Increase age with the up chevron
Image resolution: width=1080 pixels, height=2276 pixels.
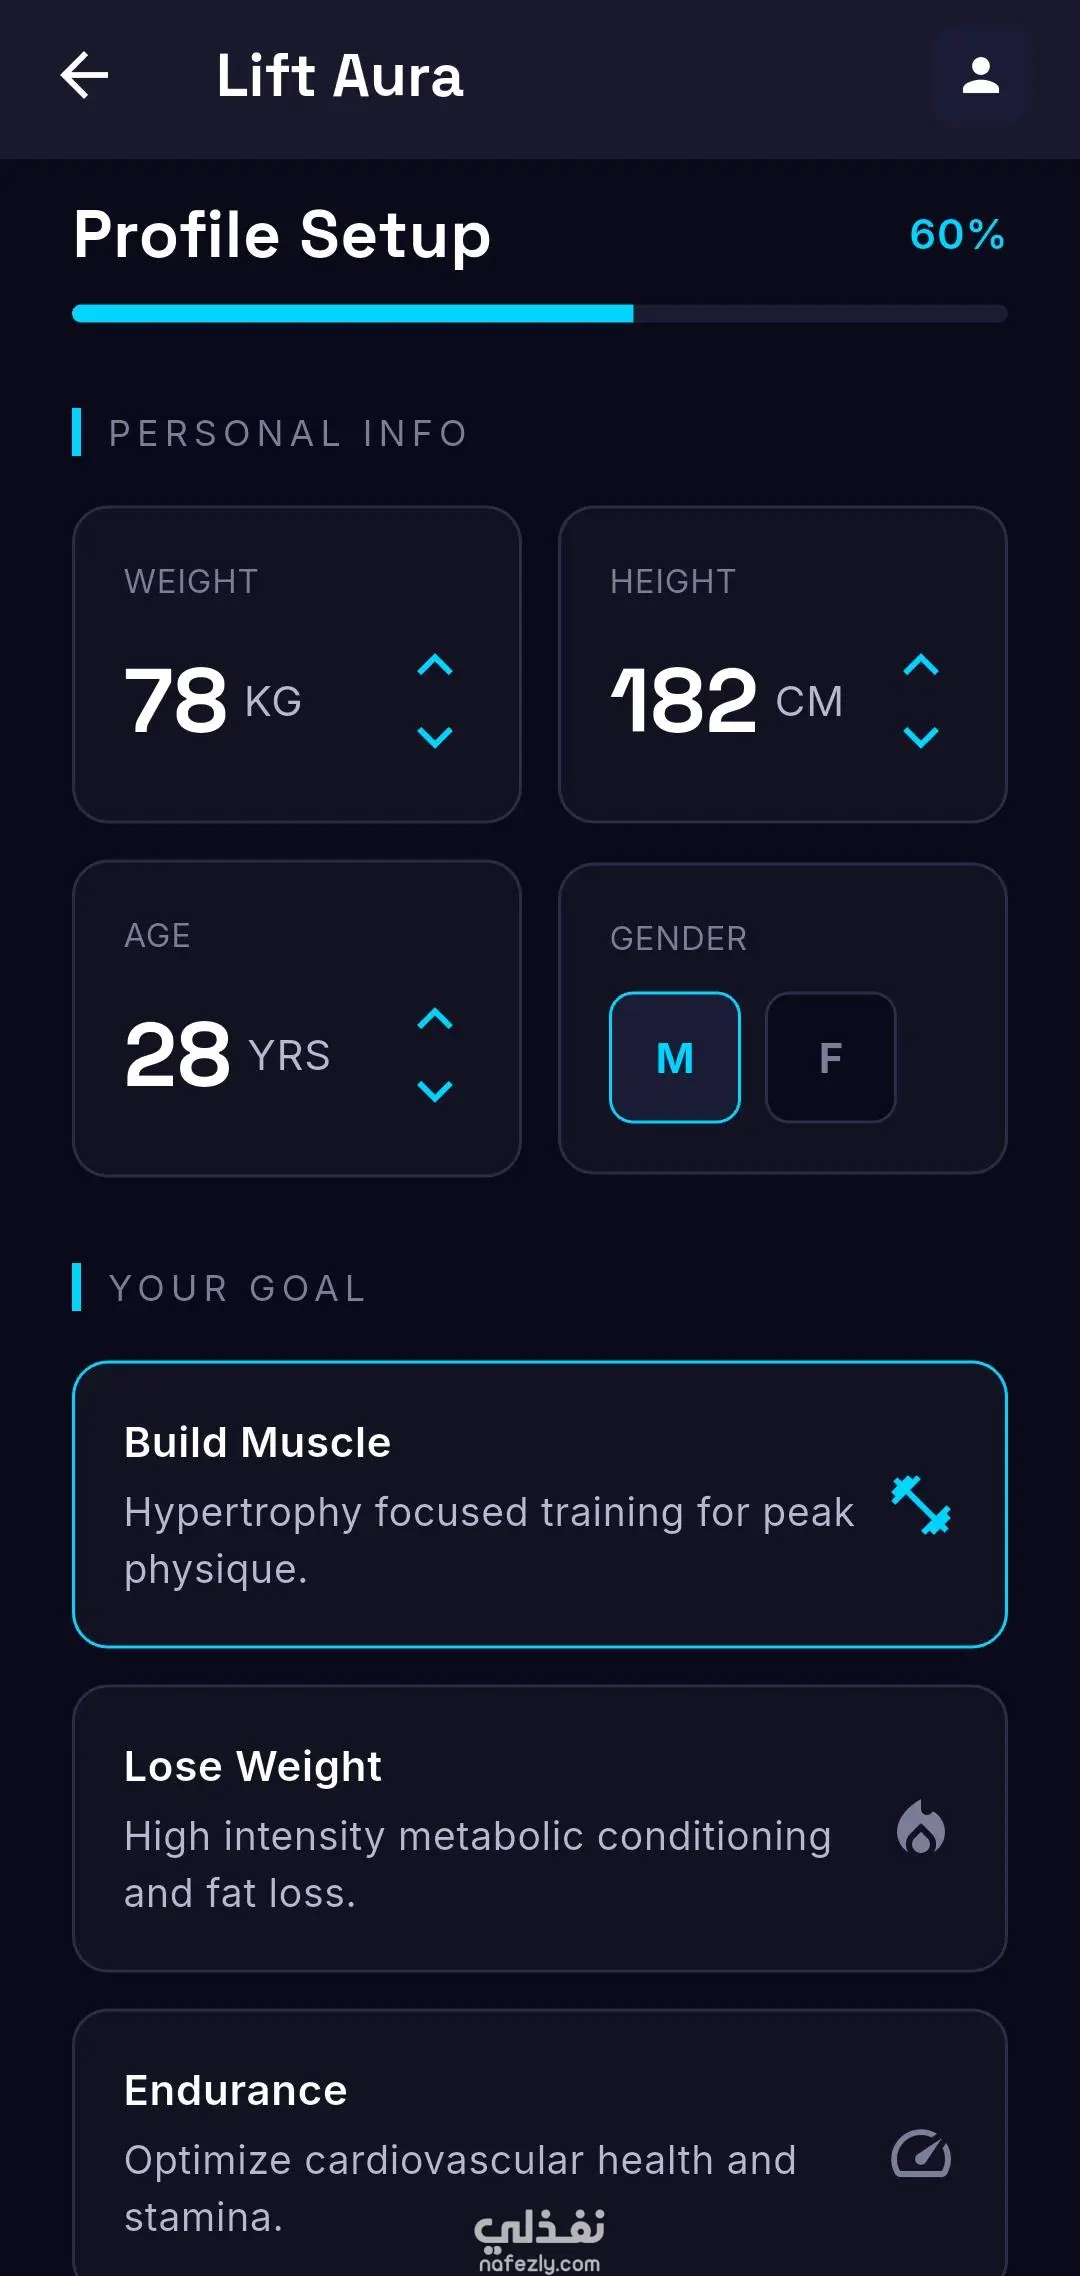(435, 1019)
